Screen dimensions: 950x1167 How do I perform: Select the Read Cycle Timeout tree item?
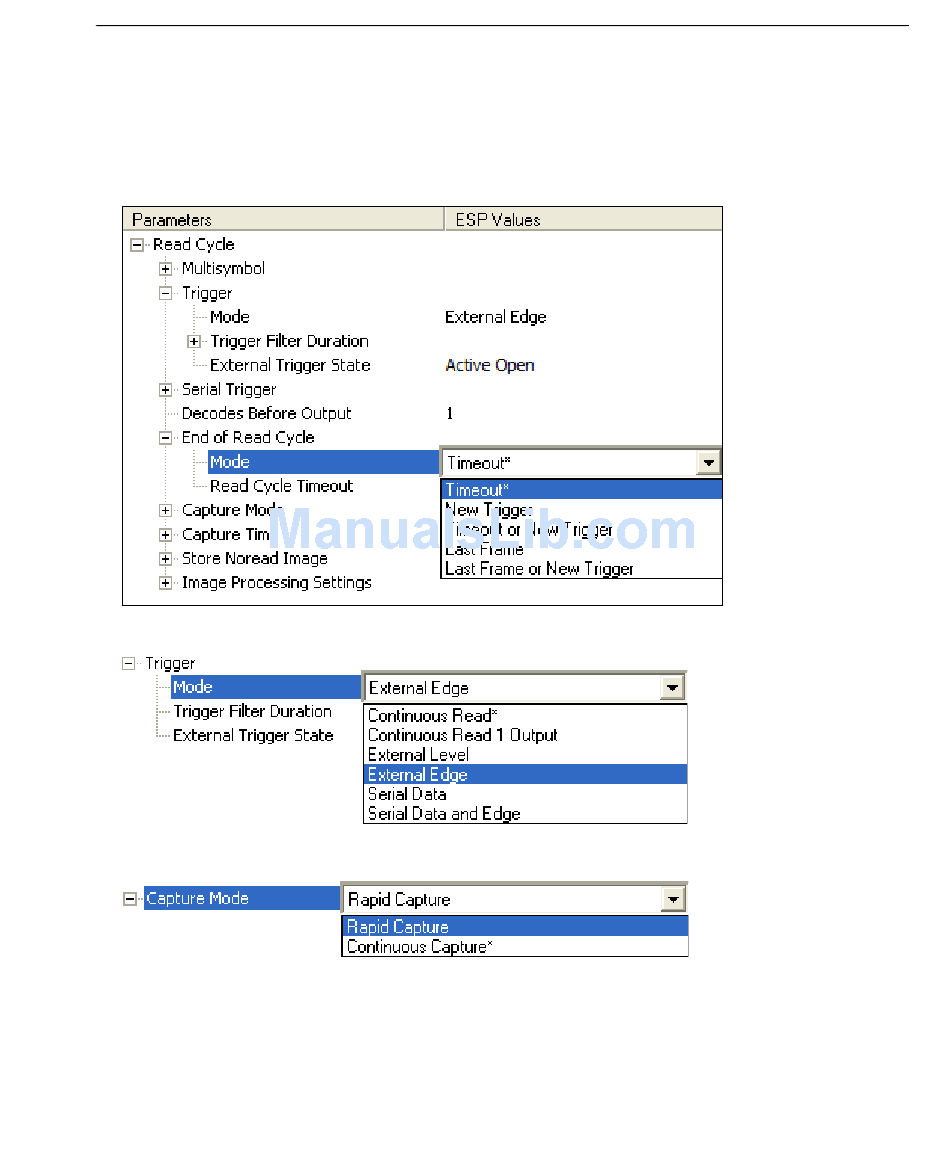coord(281,486)
